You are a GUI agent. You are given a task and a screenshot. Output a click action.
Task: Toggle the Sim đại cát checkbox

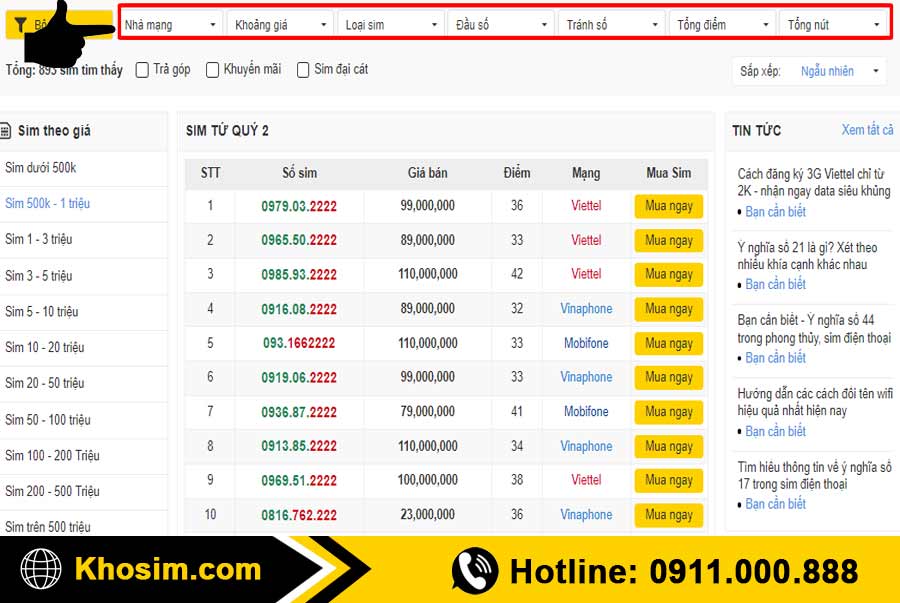(x=303, y=70)
